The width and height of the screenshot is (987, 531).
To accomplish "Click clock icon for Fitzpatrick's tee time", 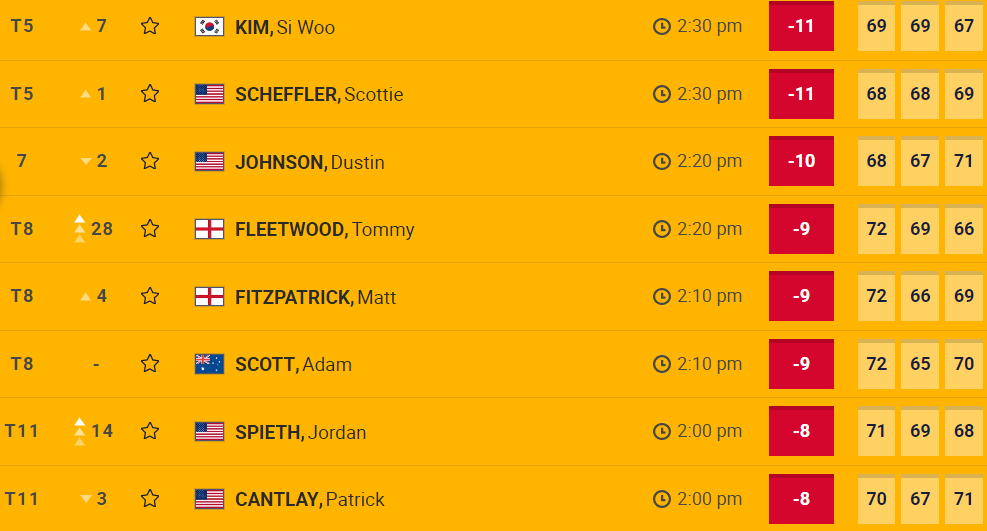I will (661, 296).
